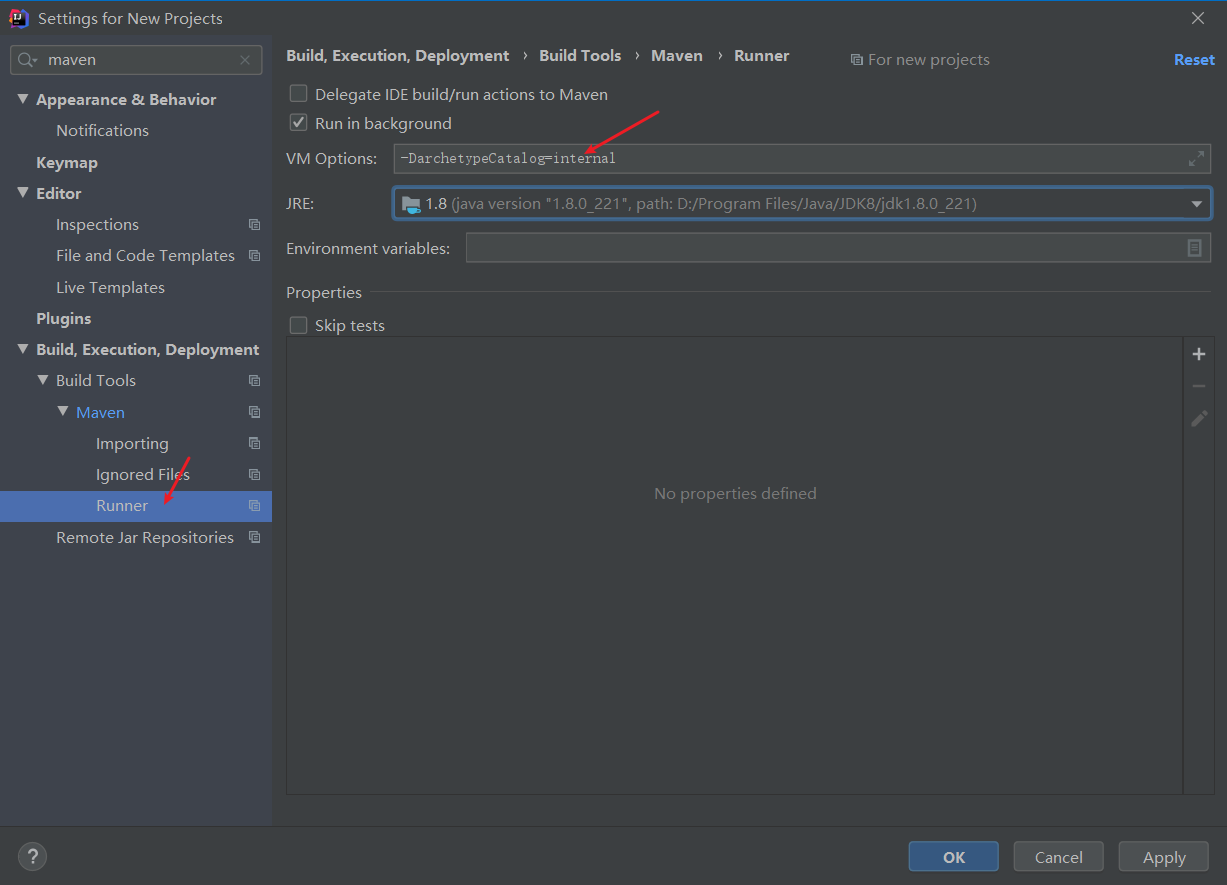Image resolution: width=1227 pixels, height=885 pixels.
Task: Select Notifications in the settings tree
Action: (x=102, y=131)
